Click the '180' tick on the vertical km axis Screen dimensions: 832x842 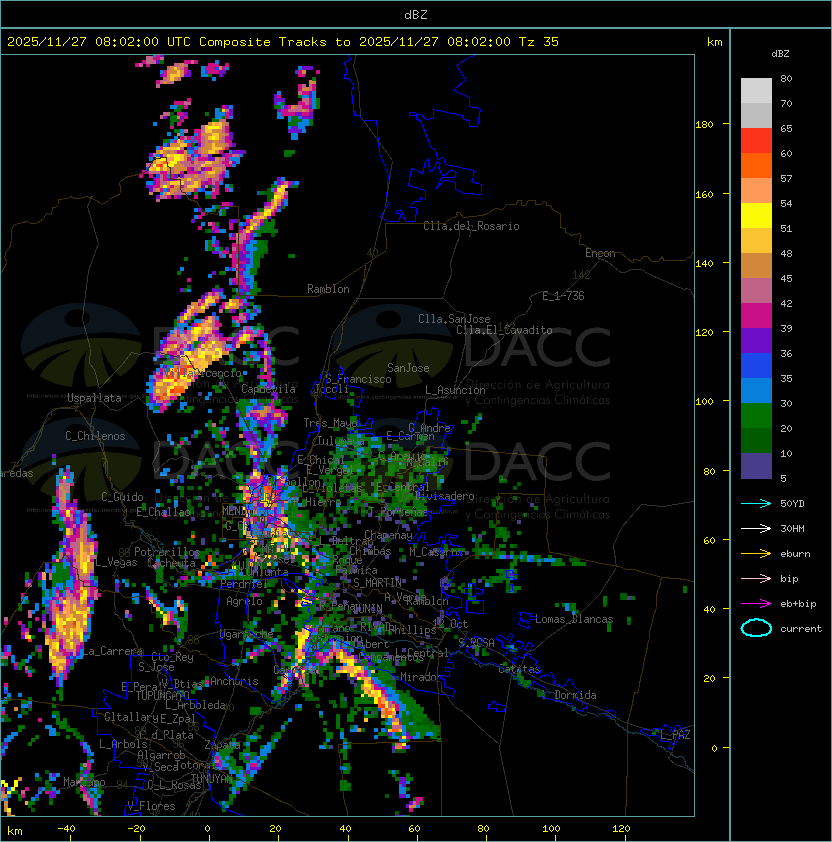point(704,125)
